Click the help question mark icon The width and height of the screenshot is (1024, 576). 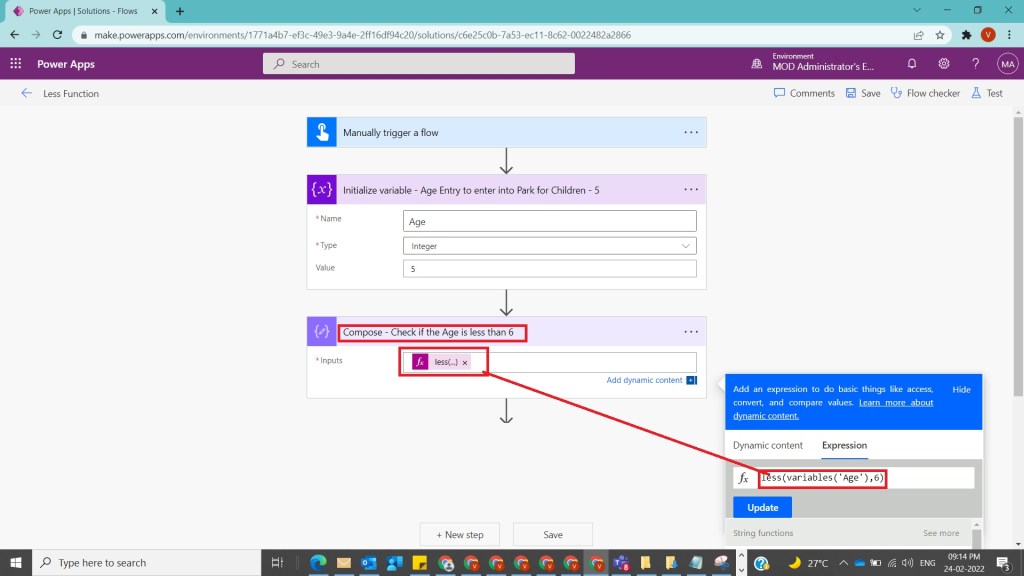pyautogui.click(x=975, y=64)
